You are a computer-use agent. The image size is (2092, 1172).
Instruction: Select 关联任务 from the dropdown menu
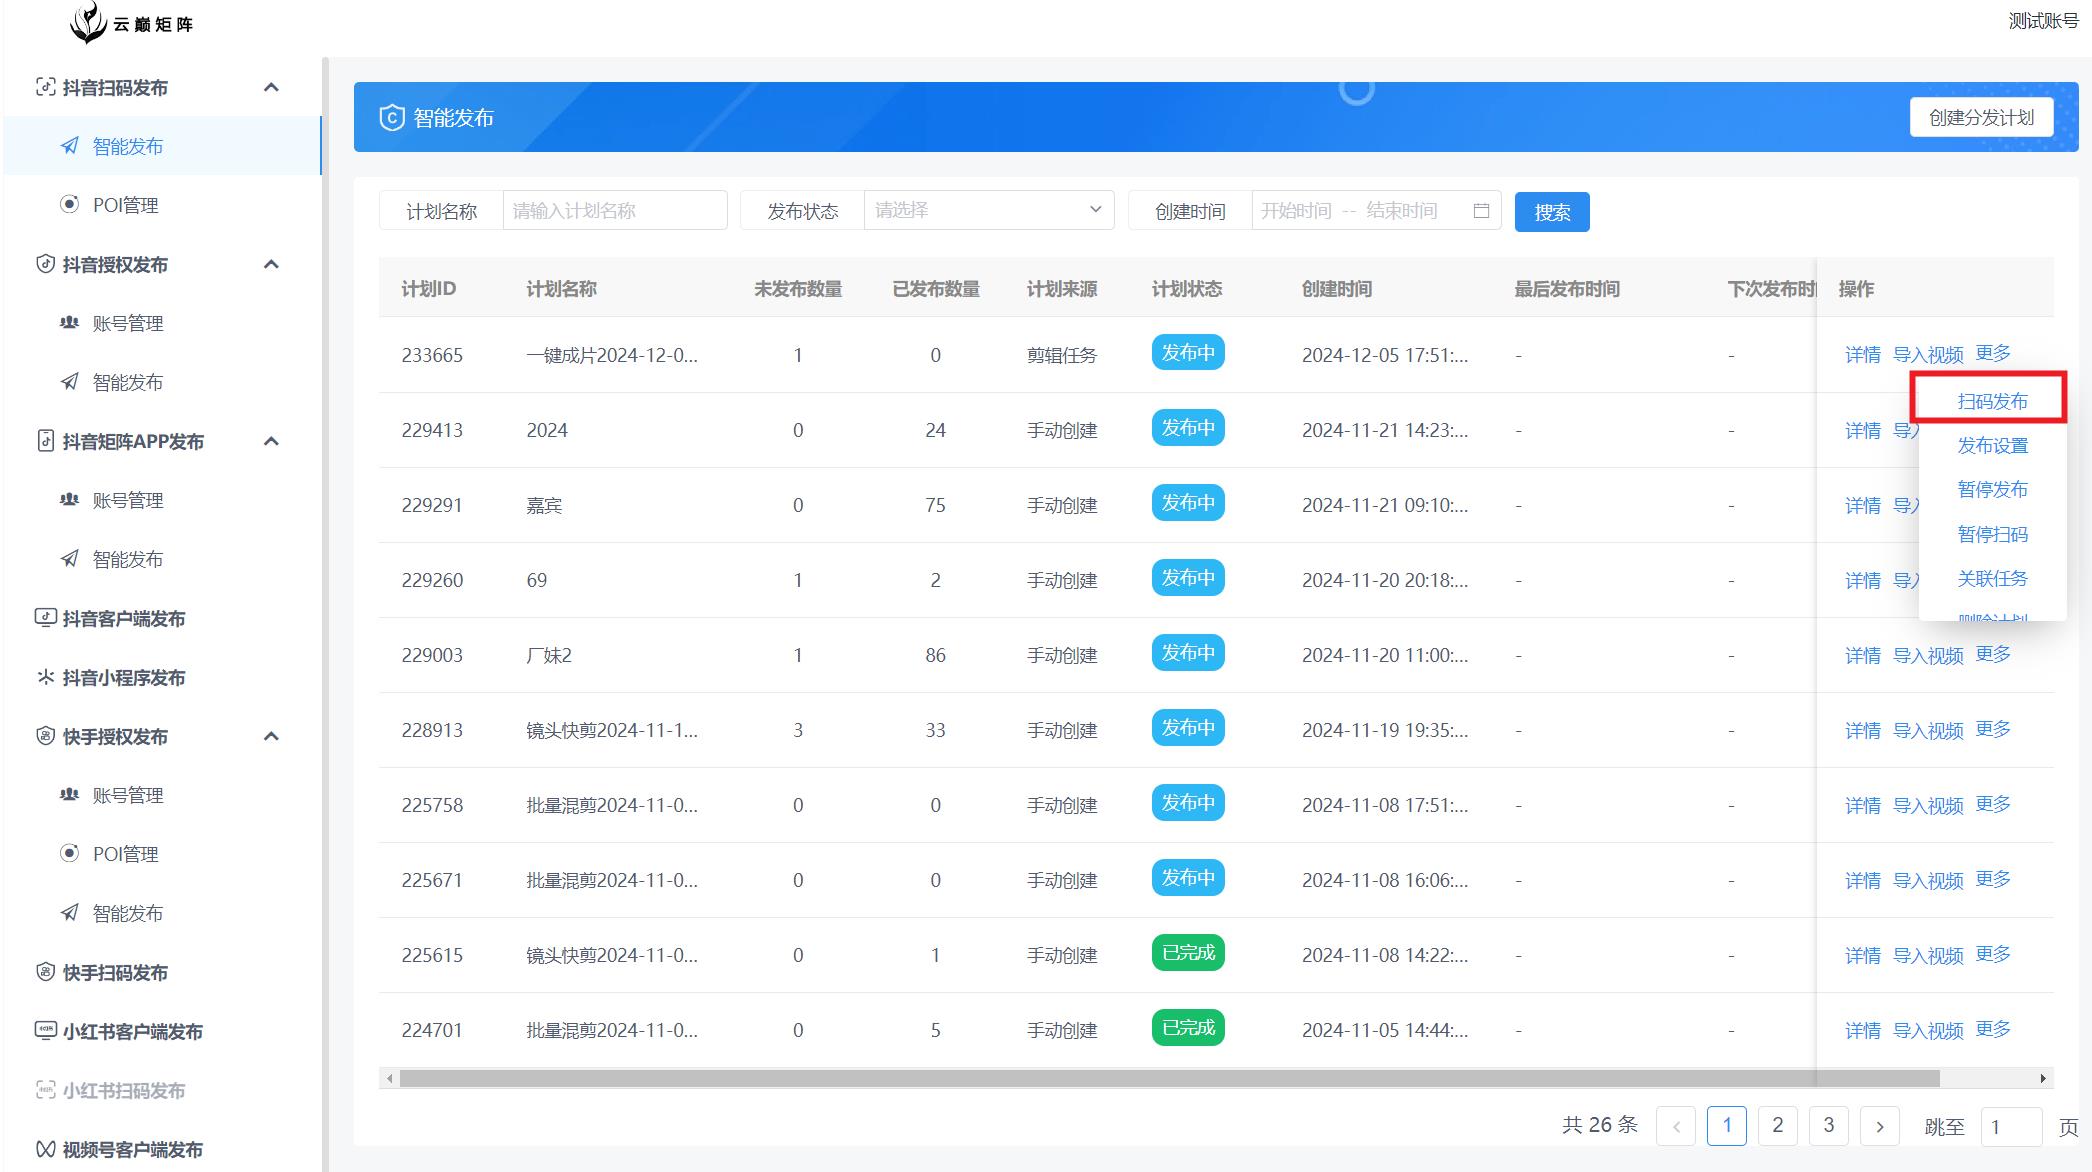pos(1992,578)
